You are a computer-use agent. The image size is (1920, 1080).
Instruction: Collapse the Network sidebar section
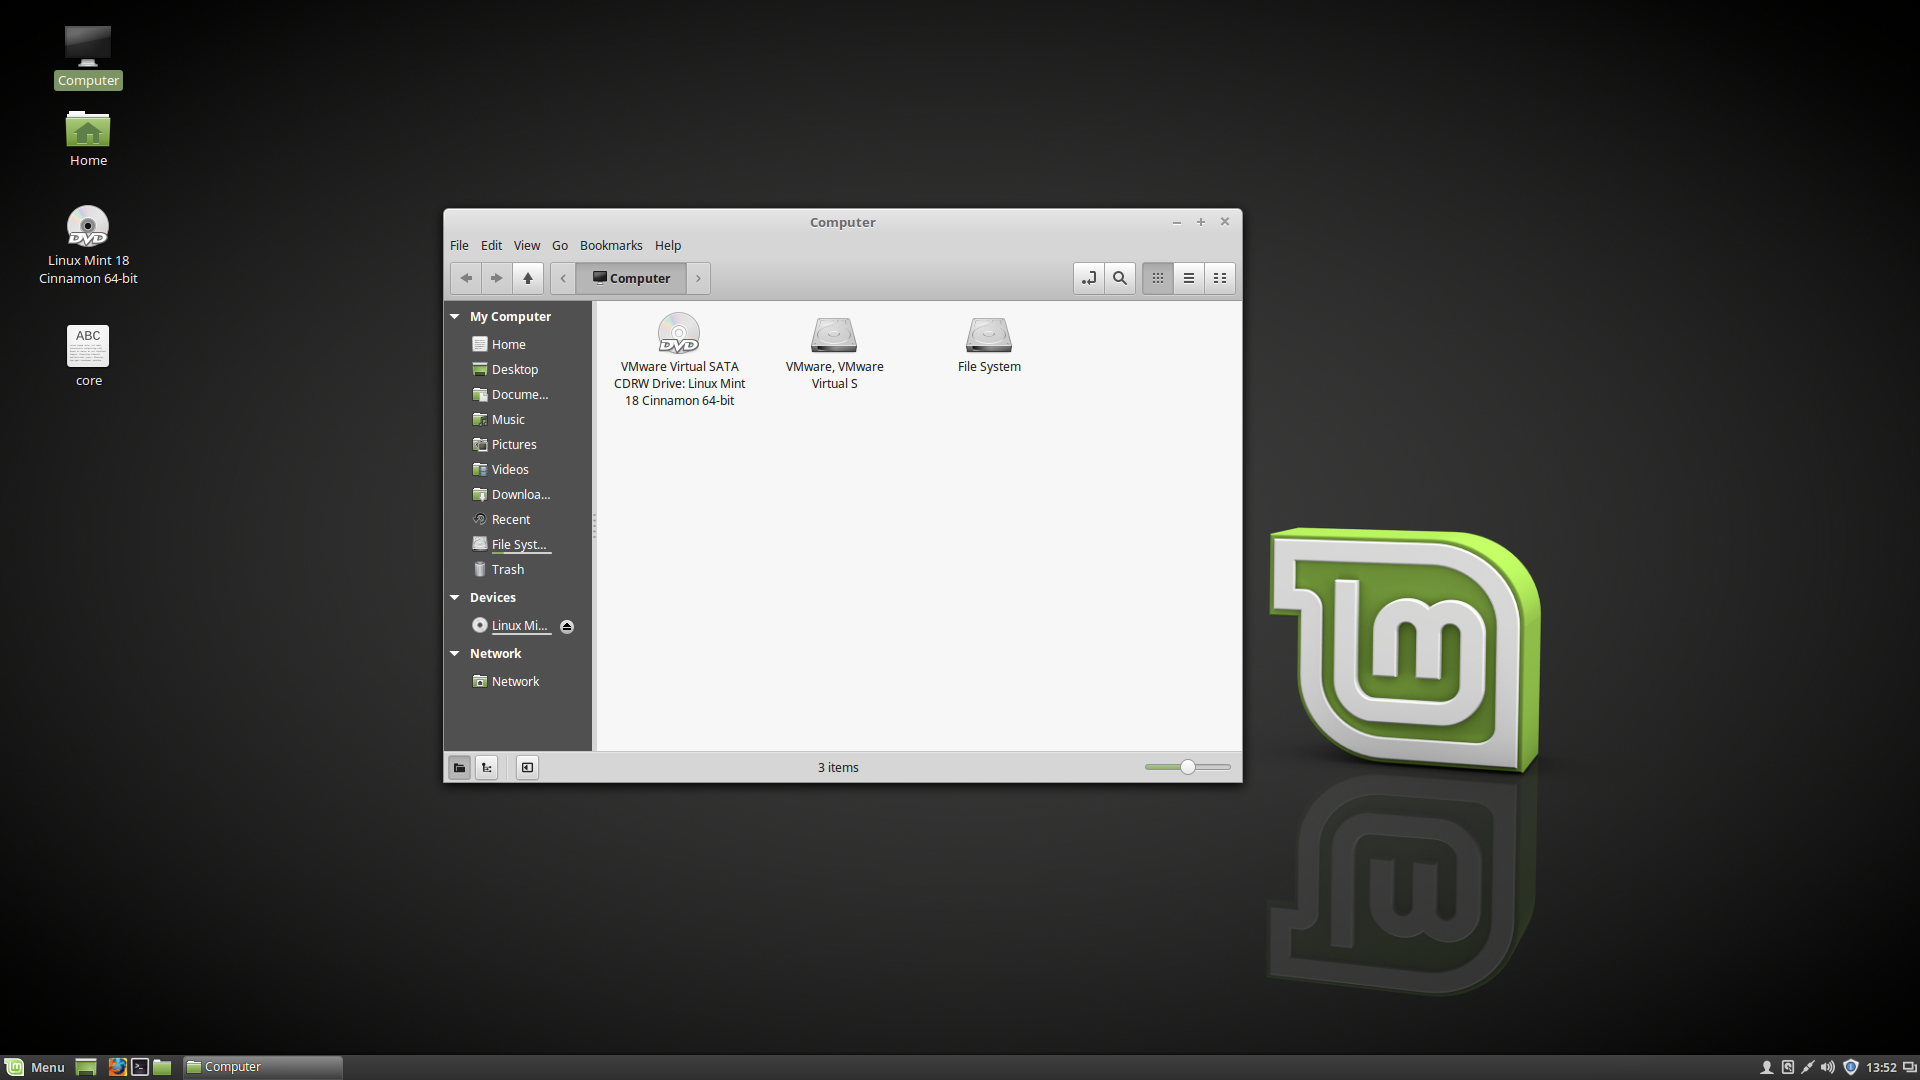pyautogui.click(x=455, y=653)
